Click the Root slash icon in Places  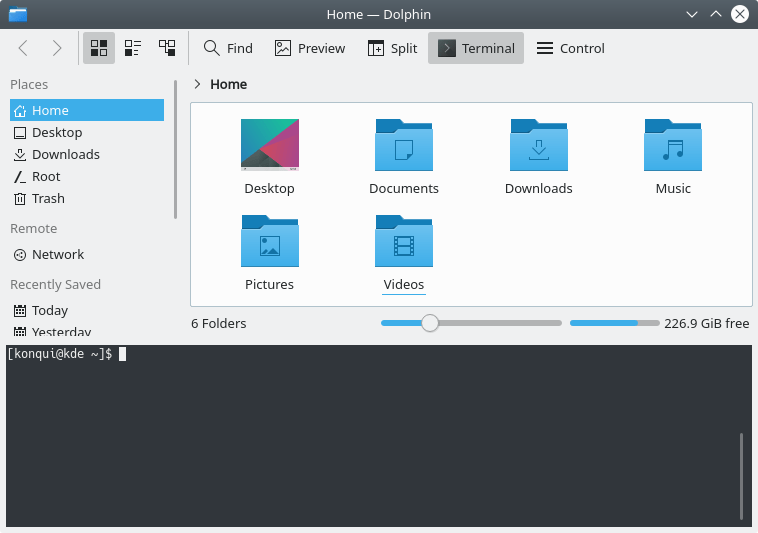tap(20, 177)
